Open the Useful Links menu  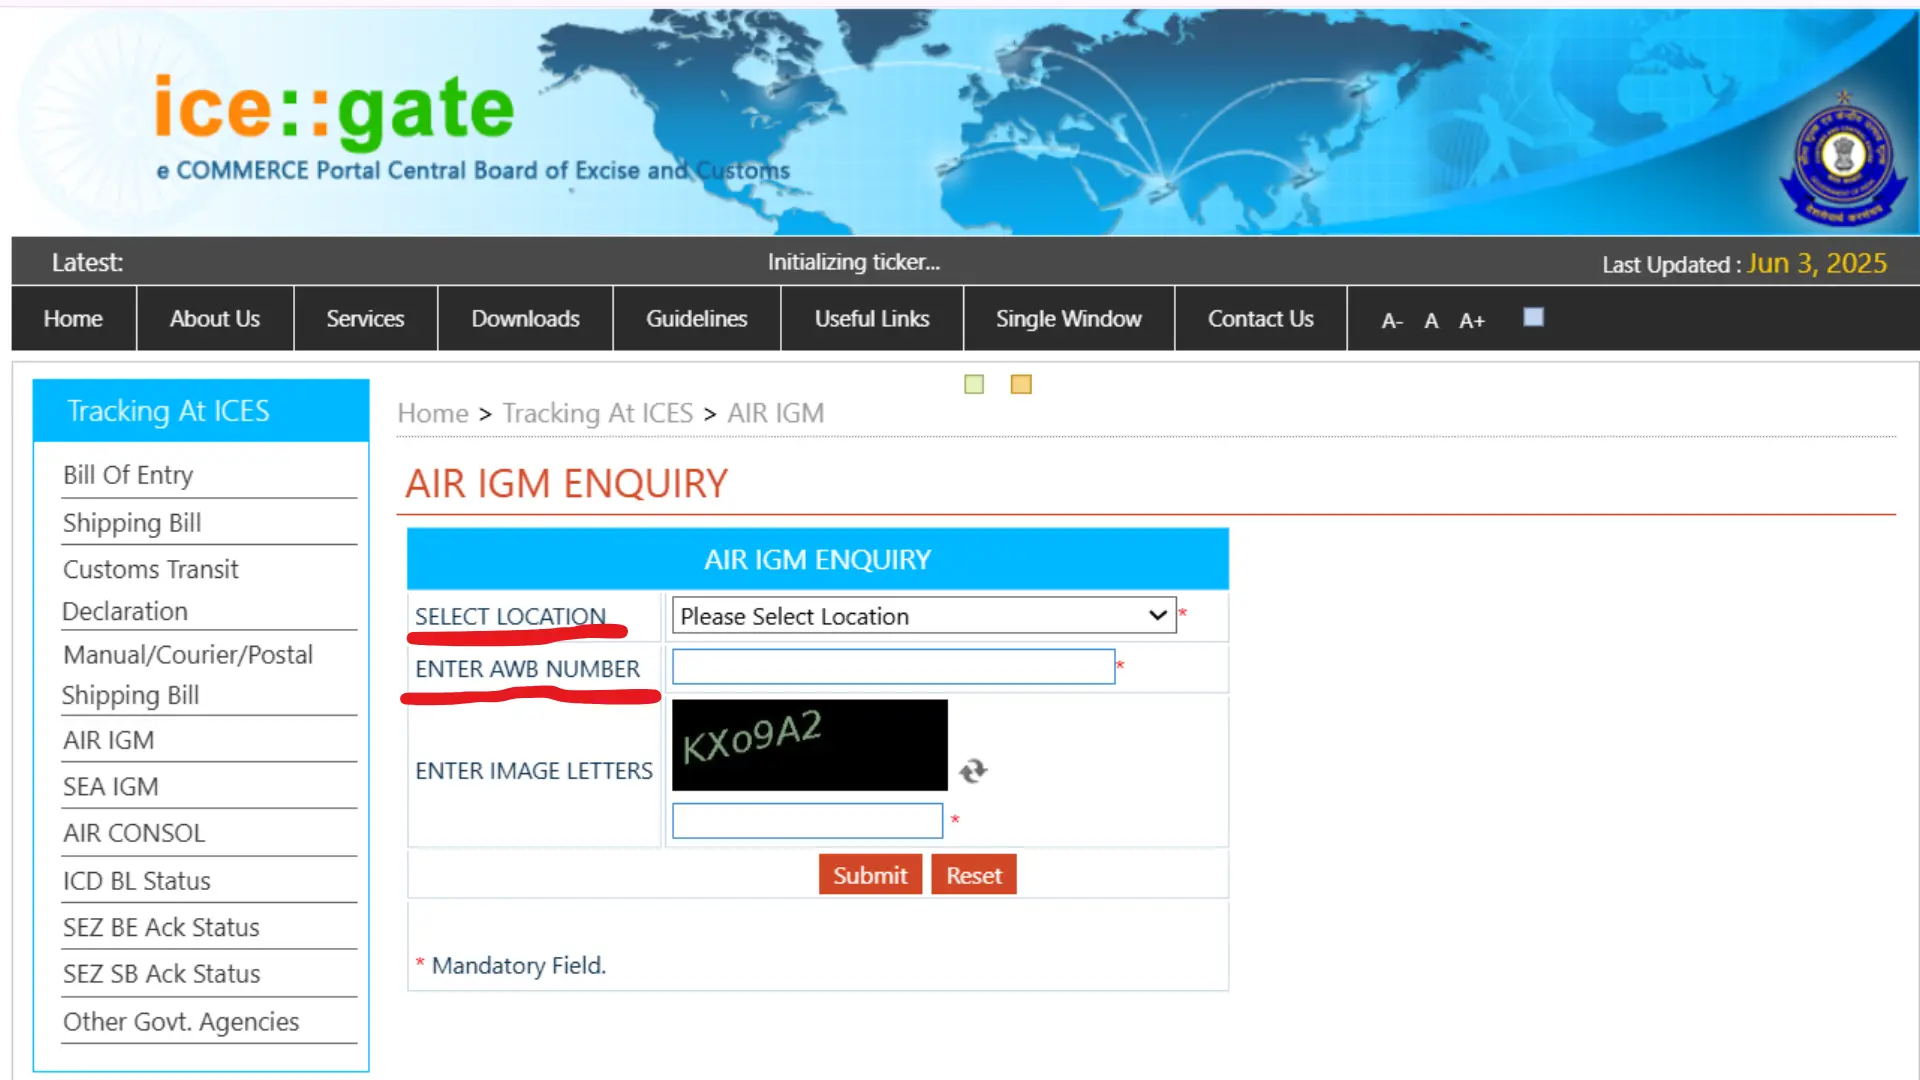tap(872, 319)
